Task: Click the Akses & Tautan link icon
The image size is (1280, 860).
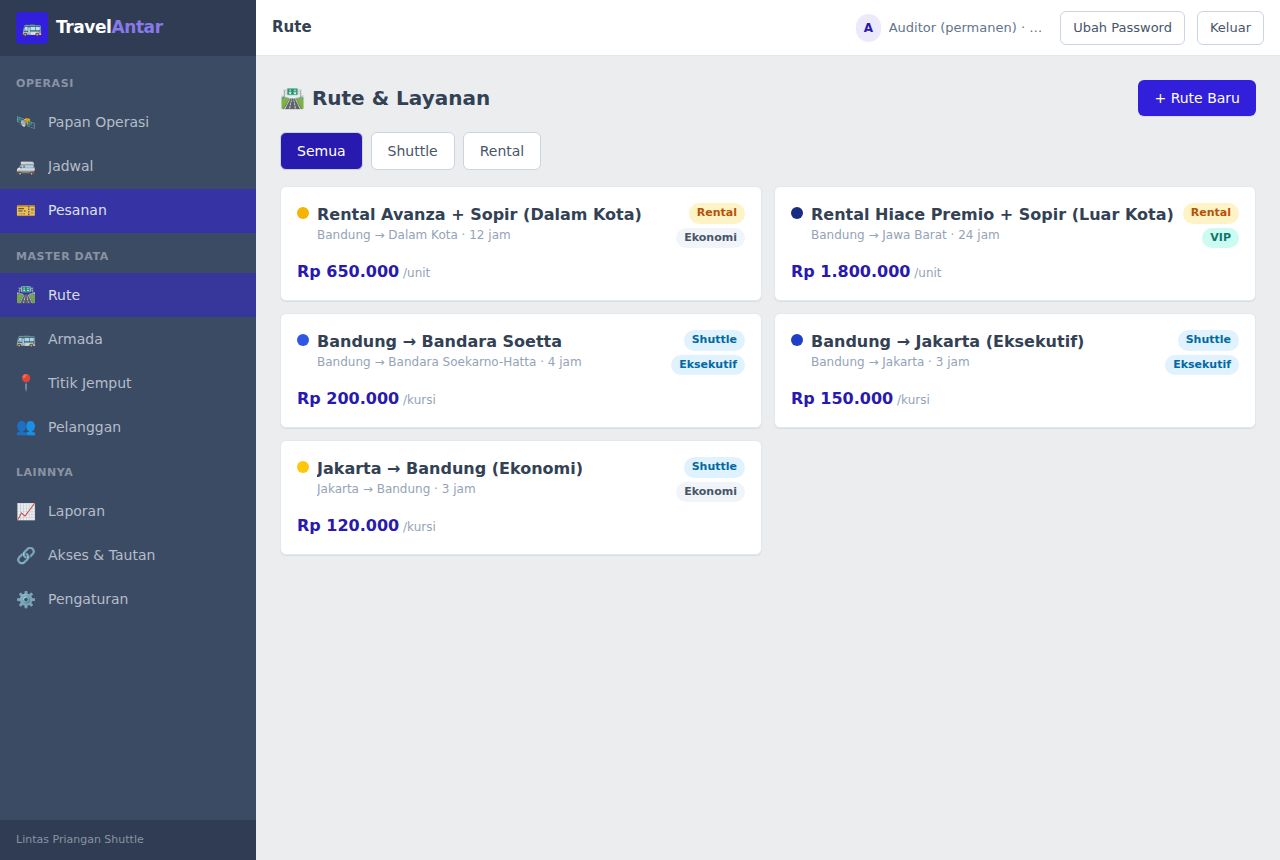Action: 26,555
